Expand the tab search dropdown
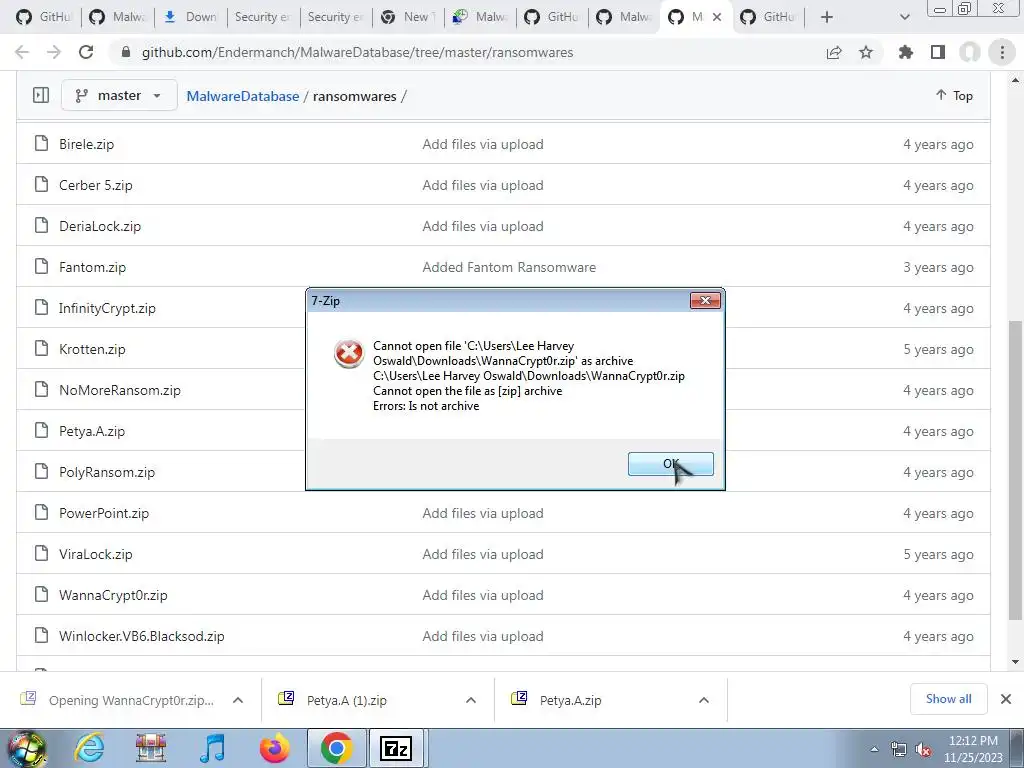This screenshot has width=1024, height=768. point(904,17)
